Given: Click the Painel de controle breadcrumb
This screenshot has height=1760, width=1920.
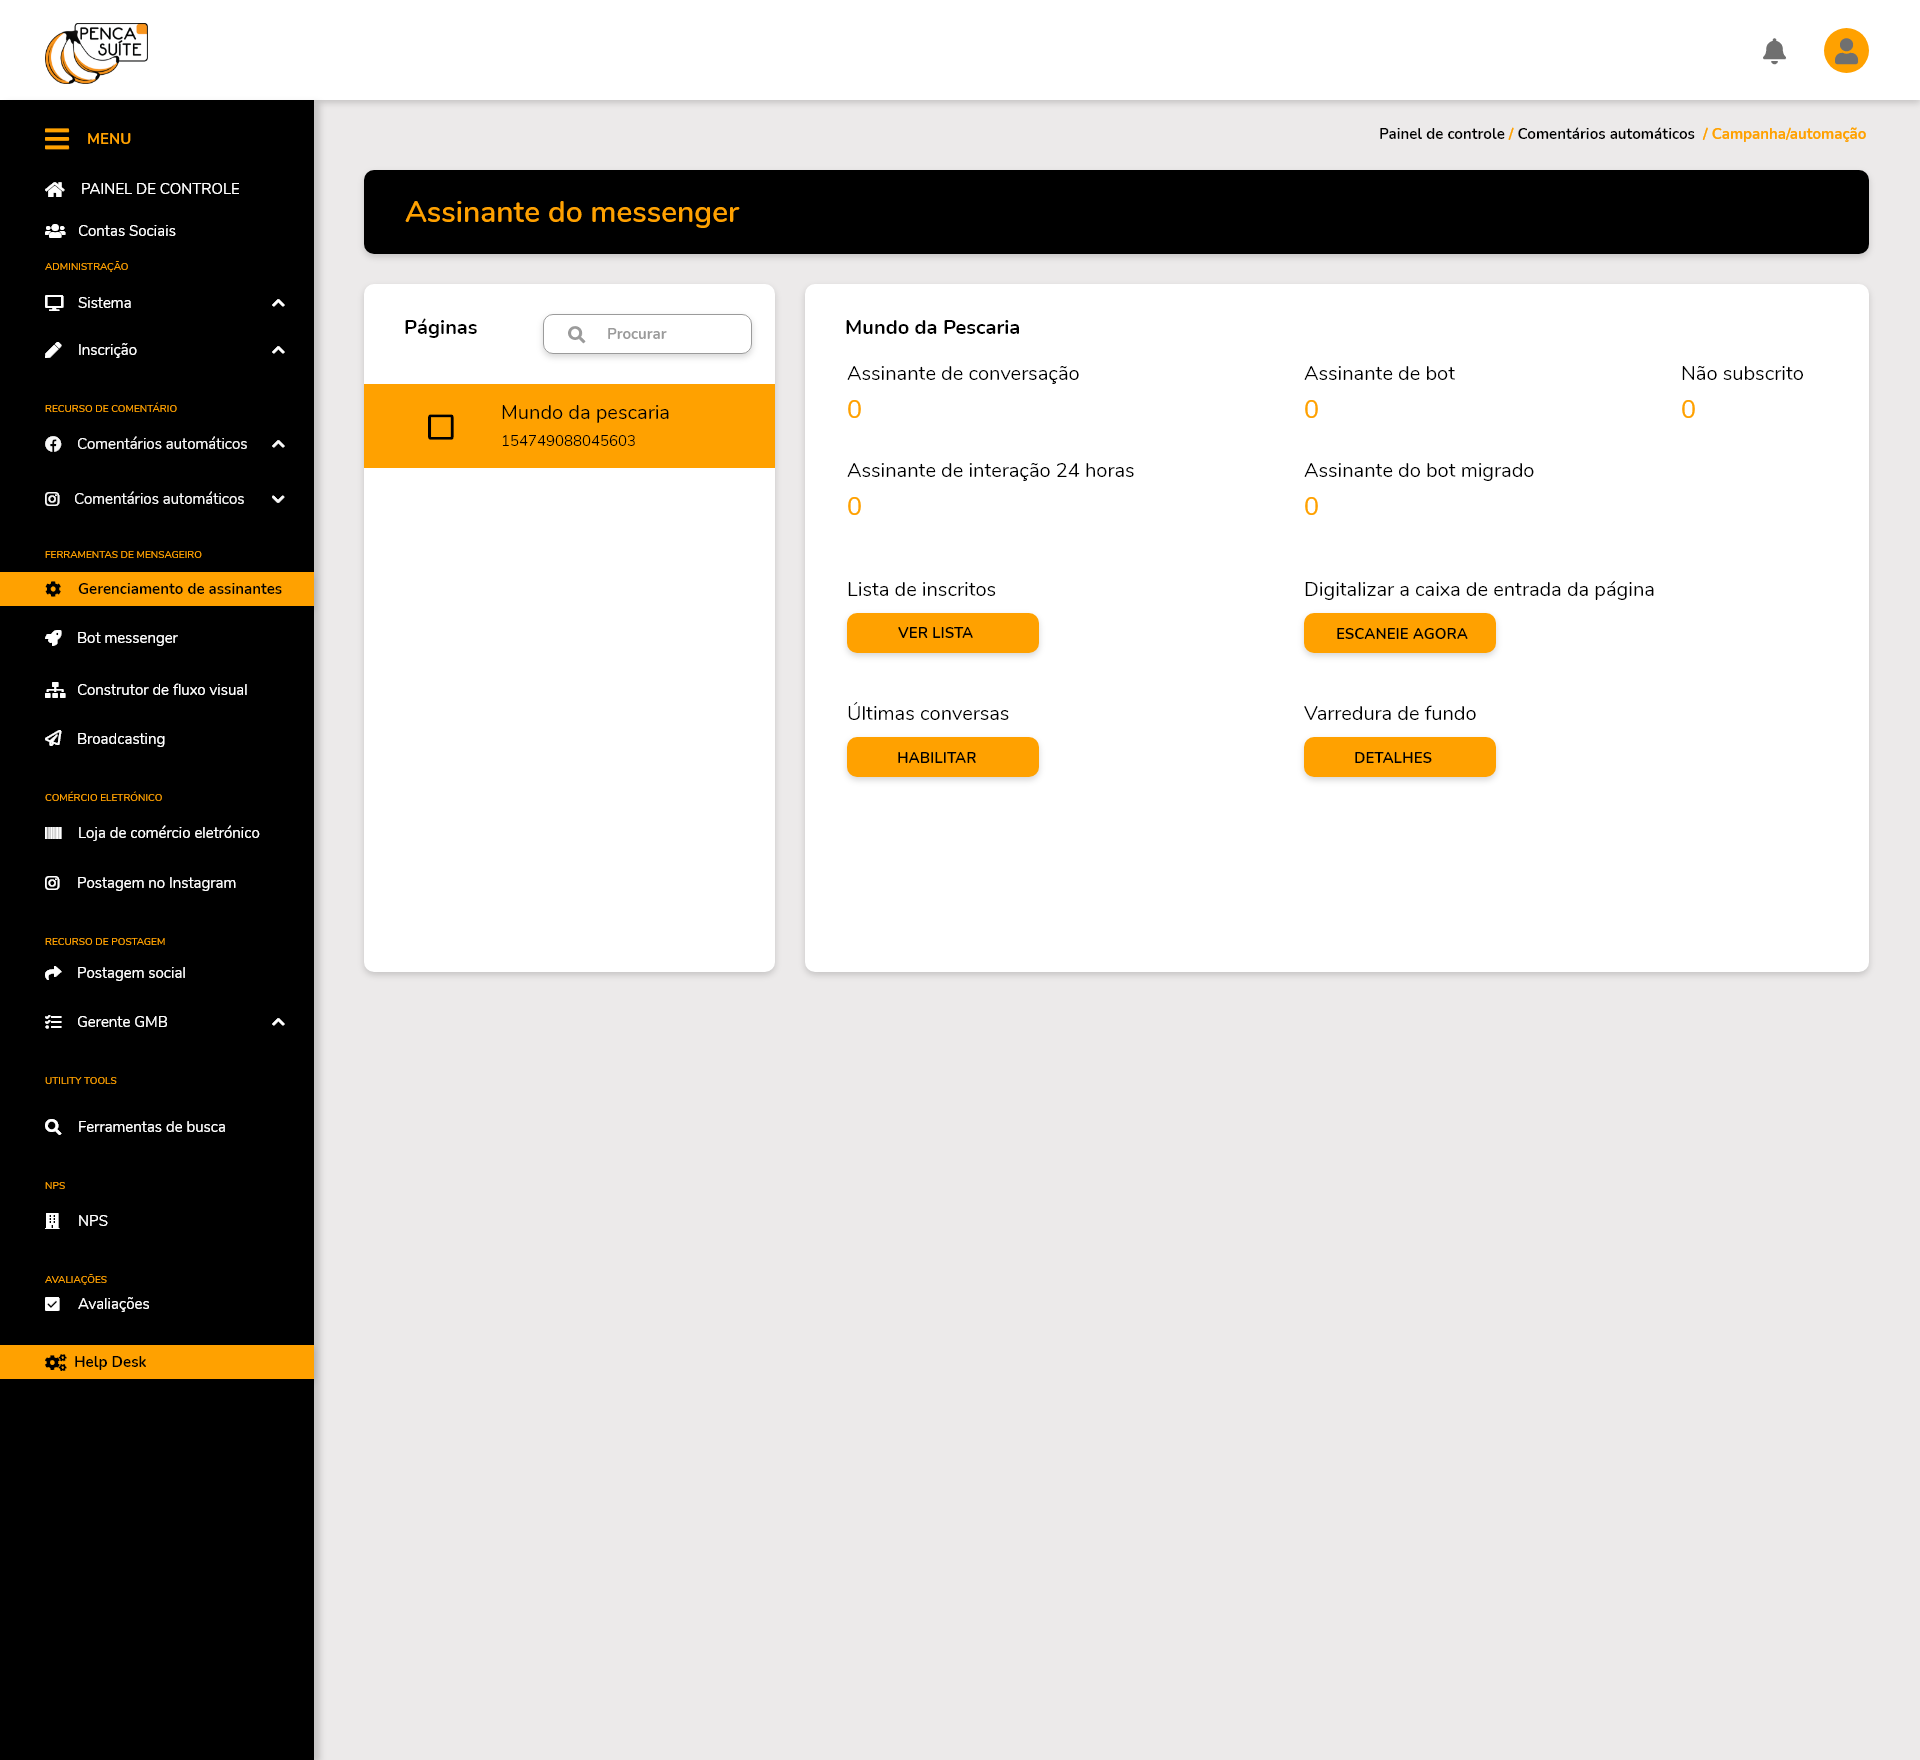Looking at the screenshot, I should 1441,134.
